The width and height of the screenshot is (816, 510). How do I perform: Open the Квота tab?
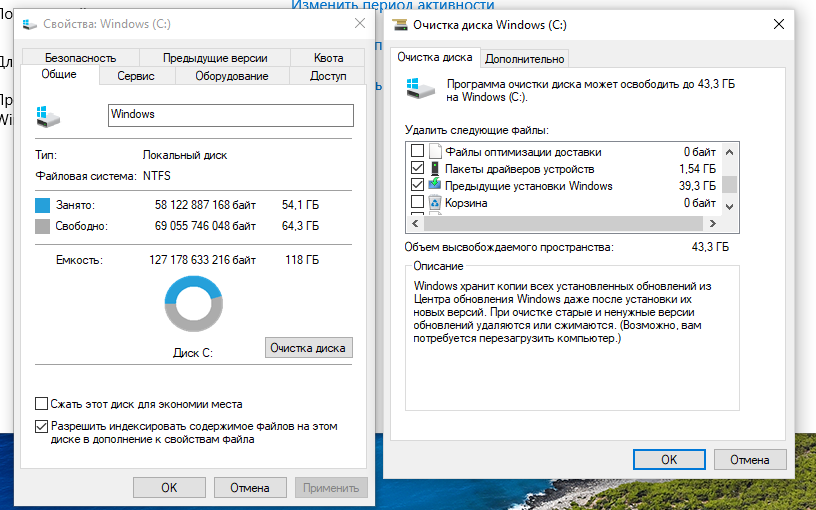328,58
